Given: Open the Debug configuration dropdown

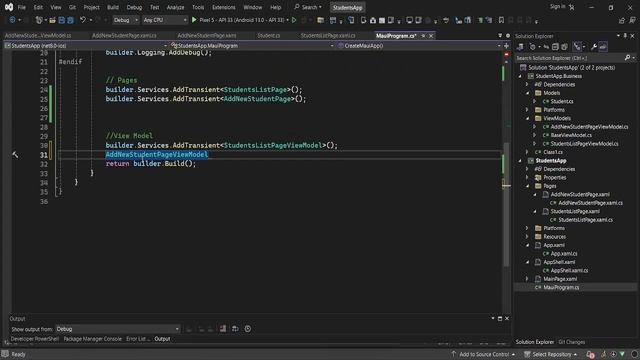Looking at the screenshot, I should tap(125, 20).
